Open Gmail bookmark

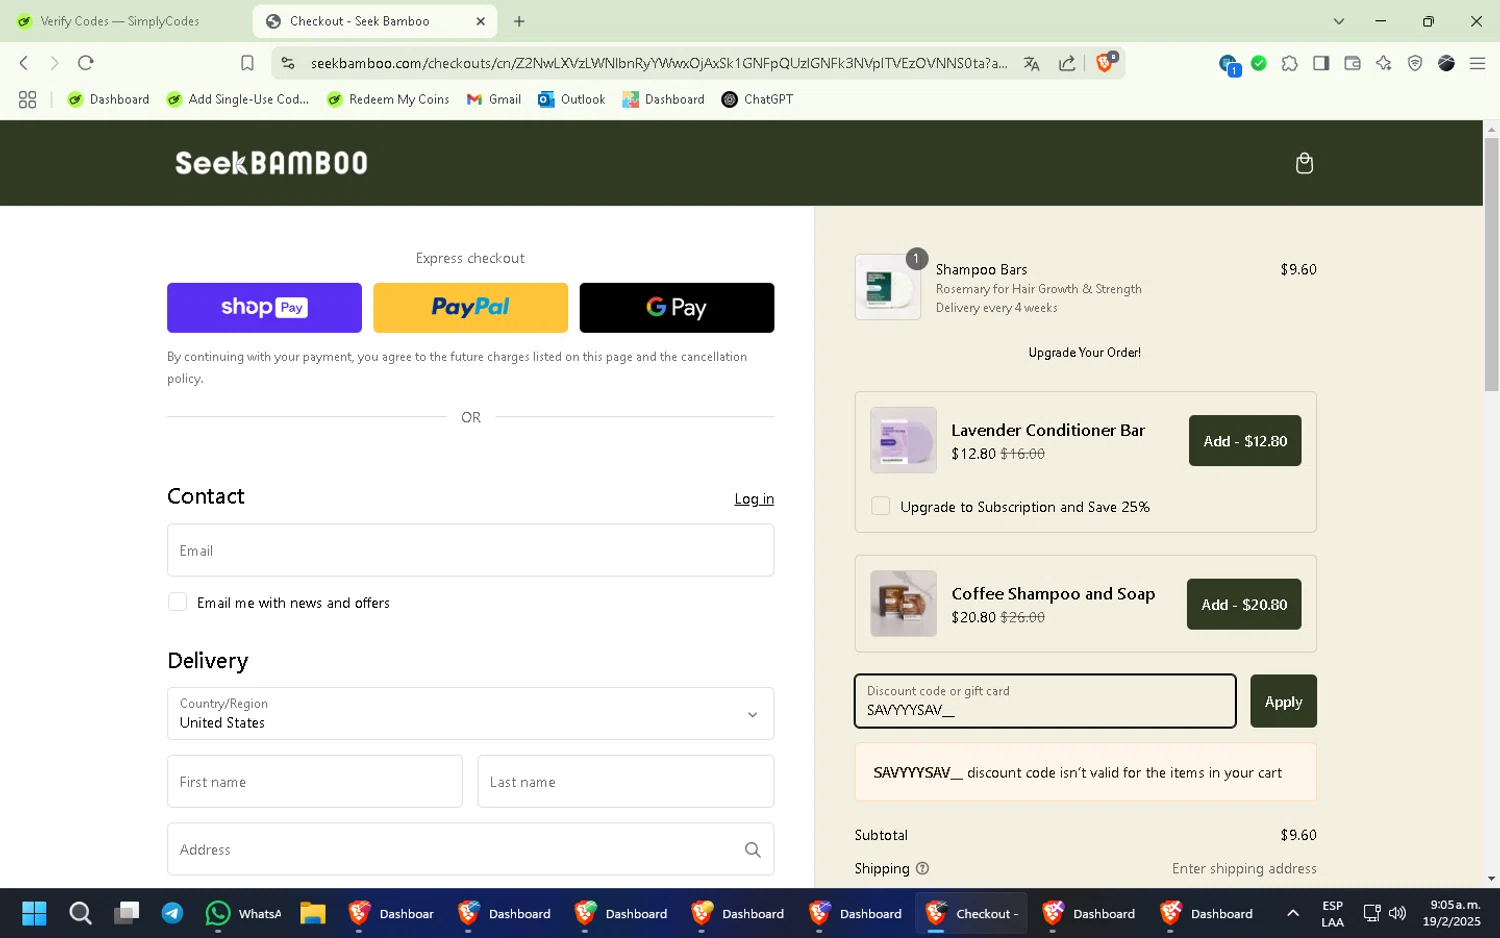[494, 99]
